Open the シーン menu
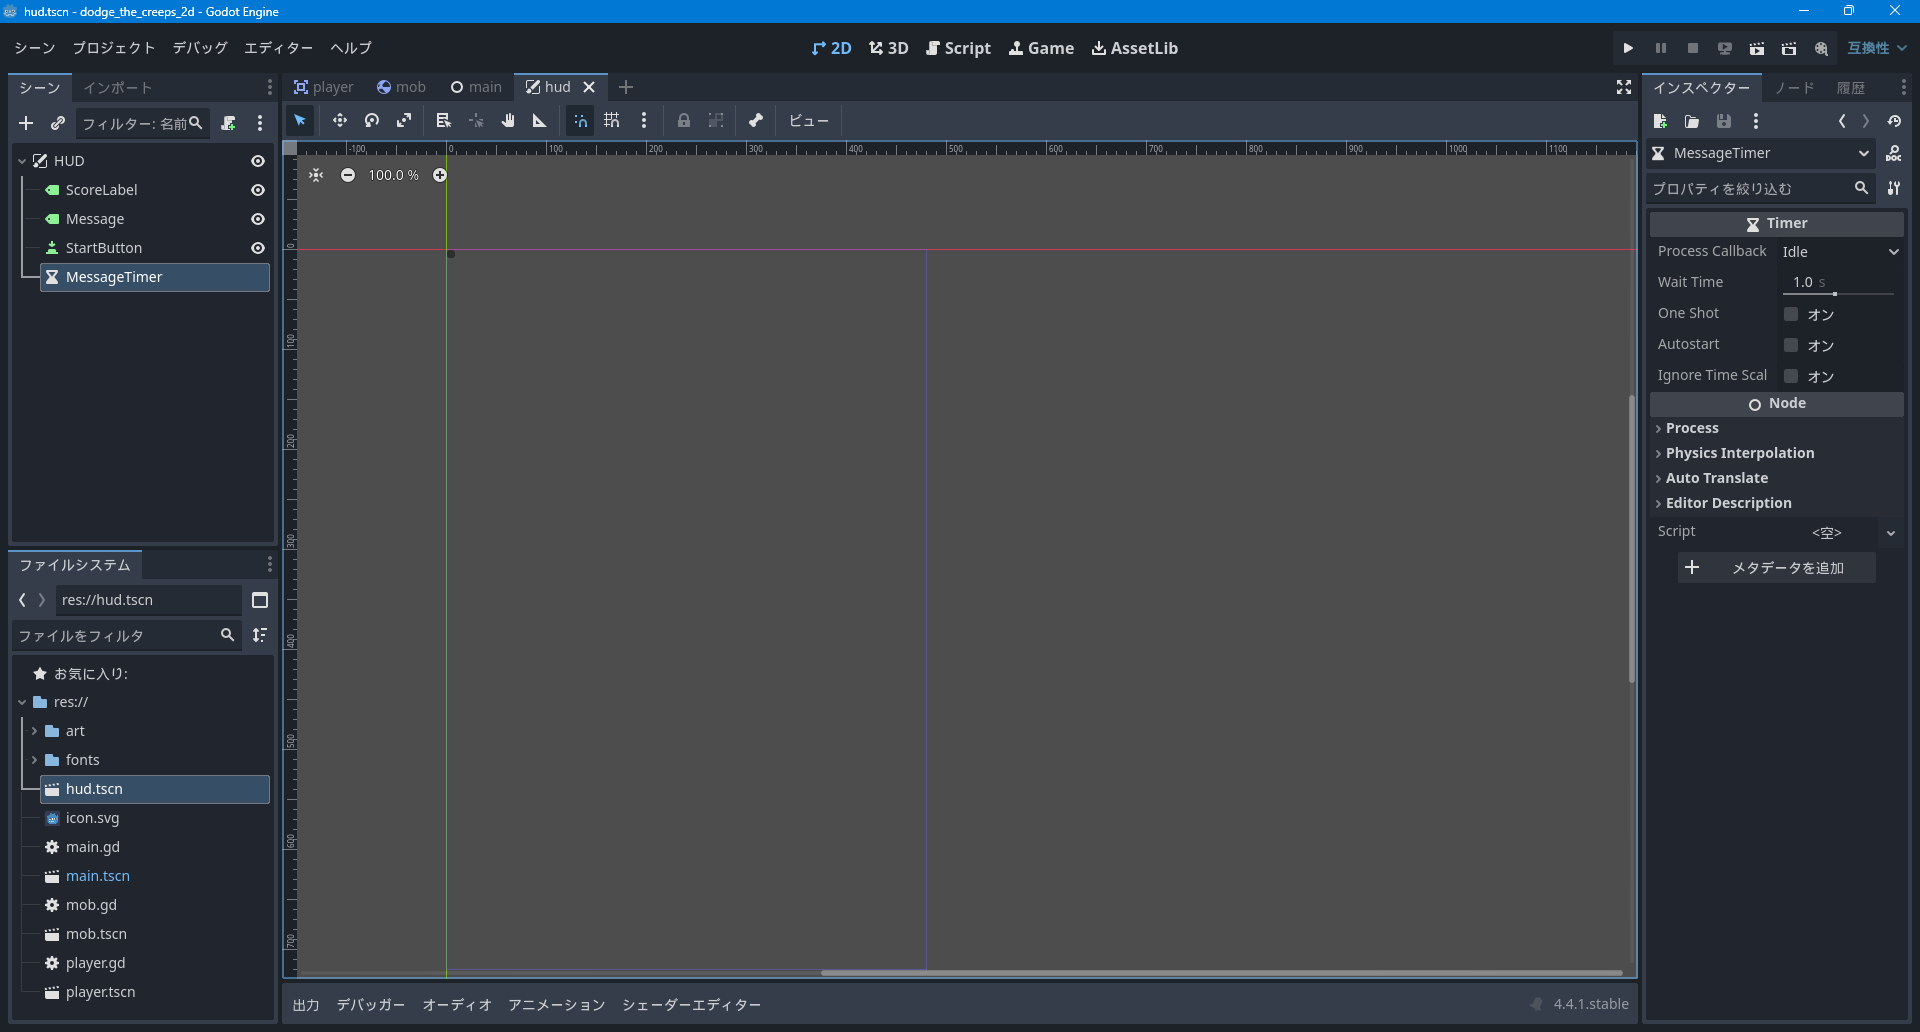Image resolution: width=1920 pixels, height=1032 pixels. pos(35,48)
